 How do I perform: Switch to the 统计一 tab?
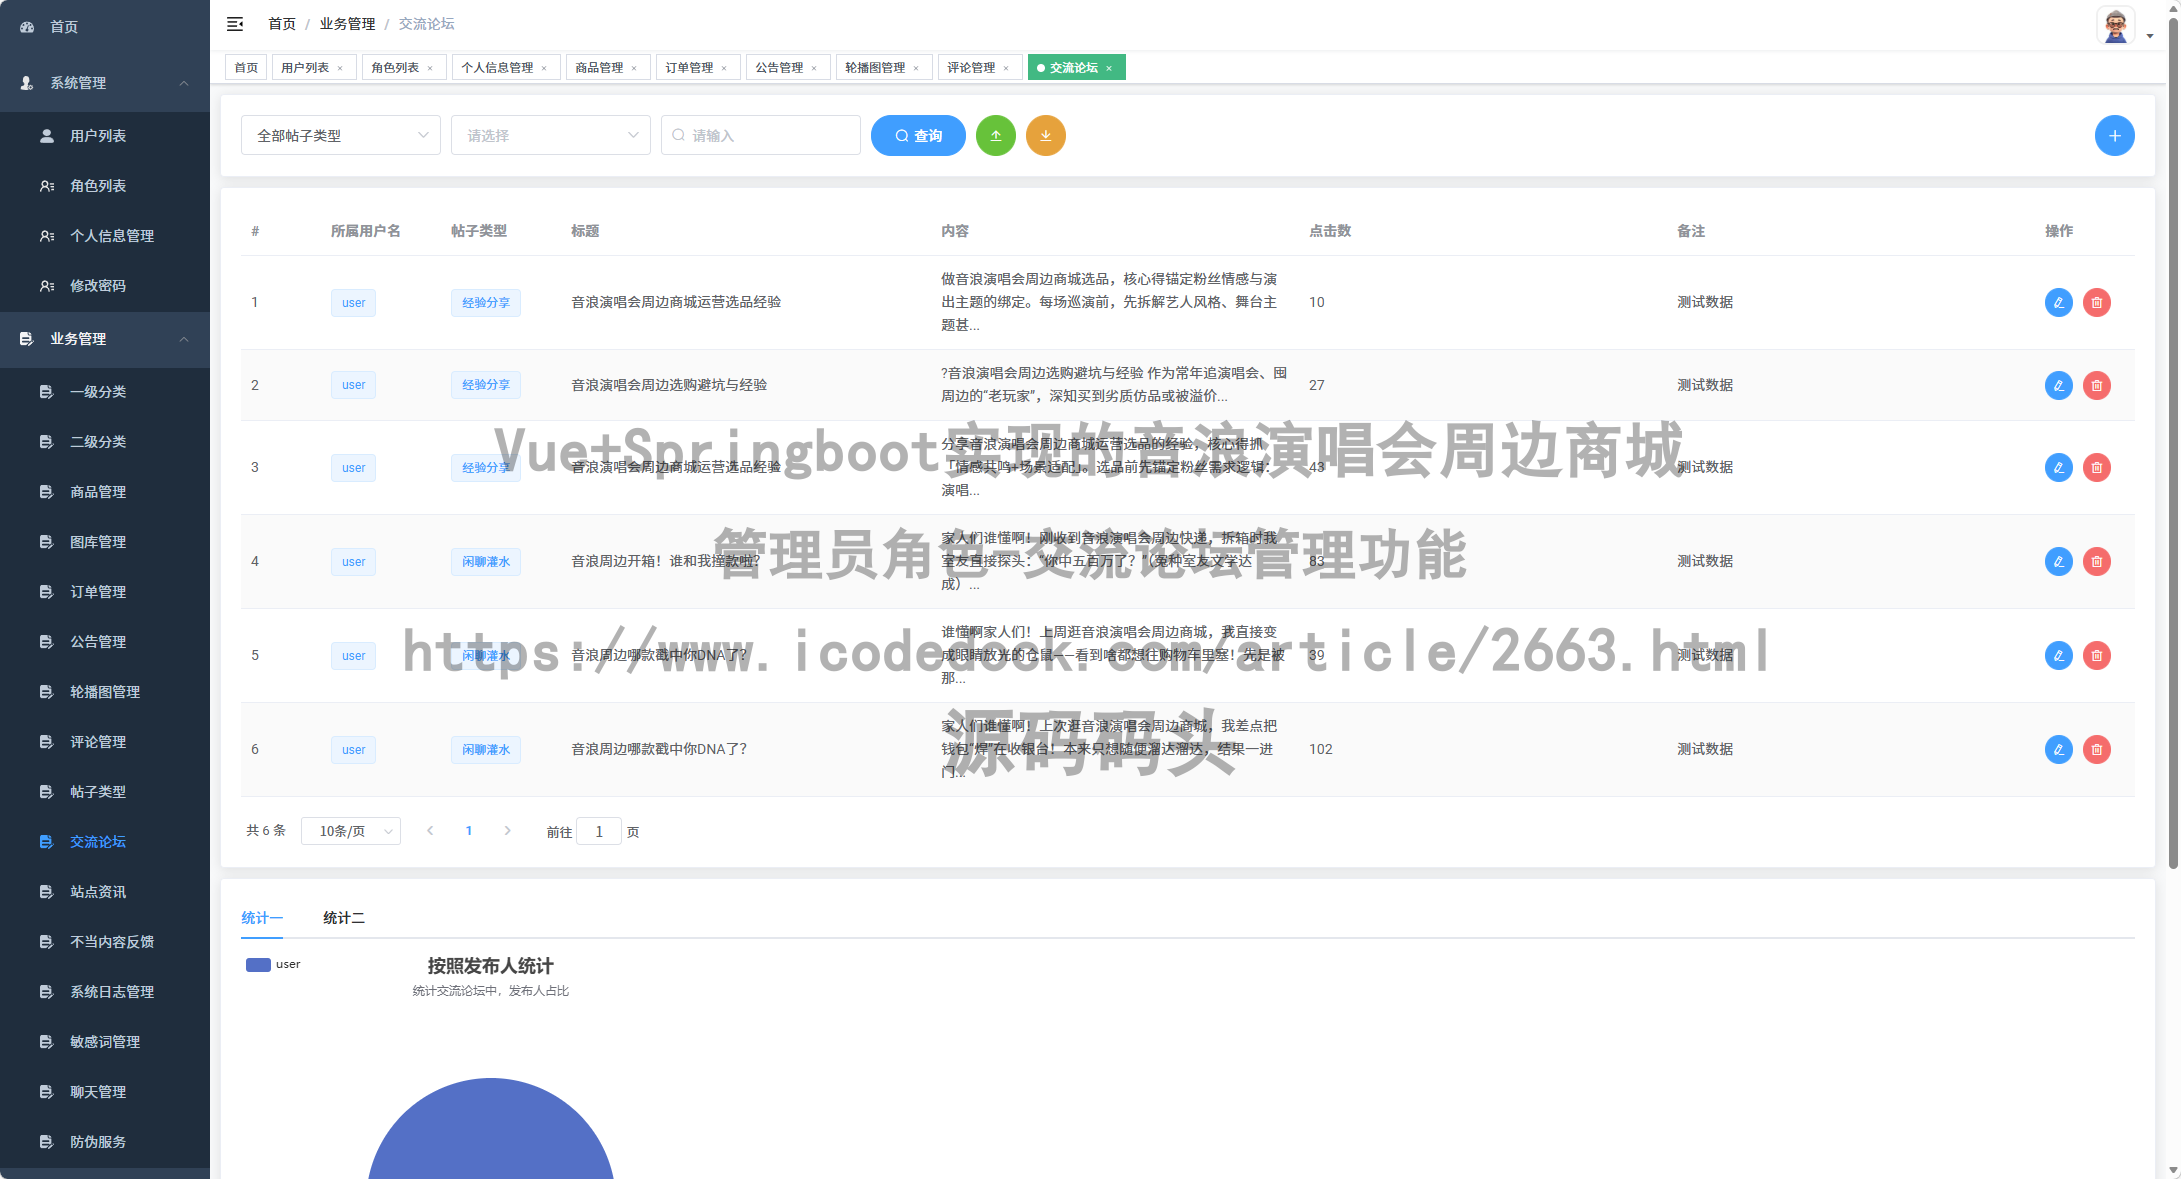[261, 918]
